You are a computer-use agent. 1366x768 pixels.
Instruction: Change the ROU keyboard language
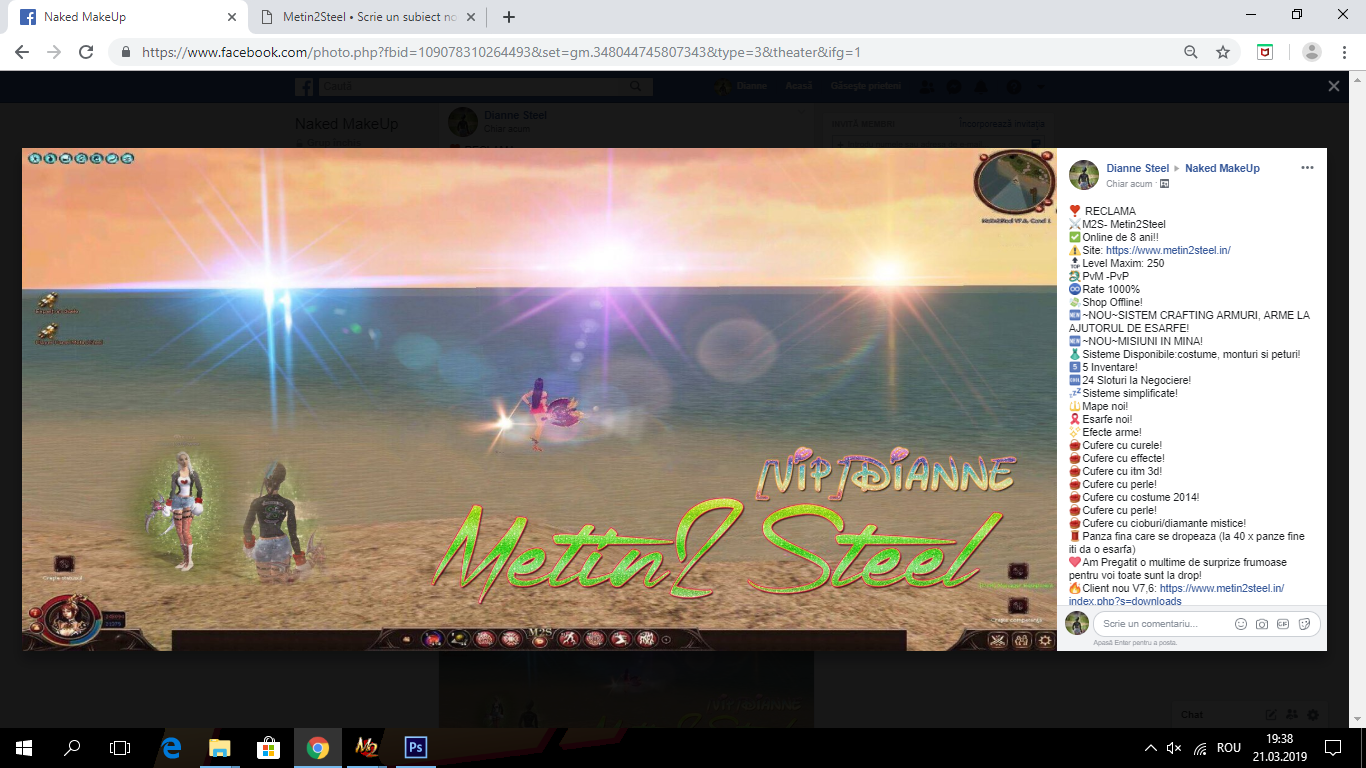coord(1229,748)
